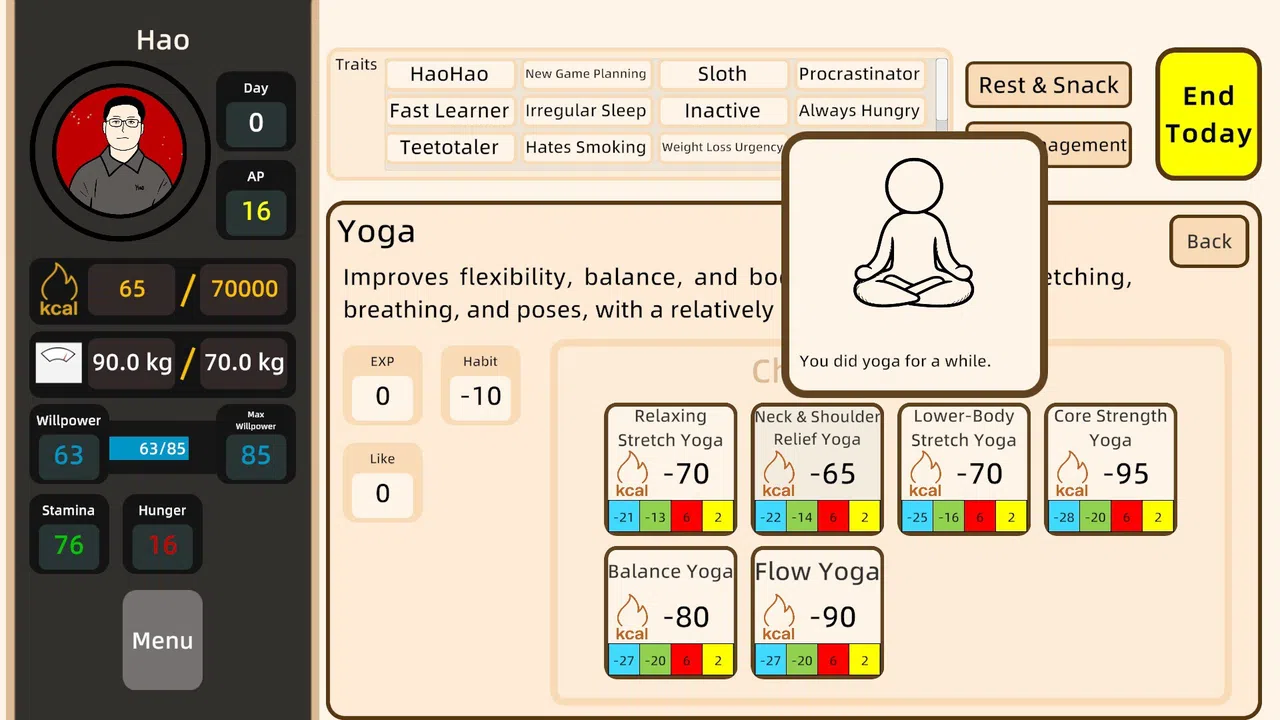Go Back from Yoga screen
Viewport: 1280px width, 720px height.
[1209, 241]
